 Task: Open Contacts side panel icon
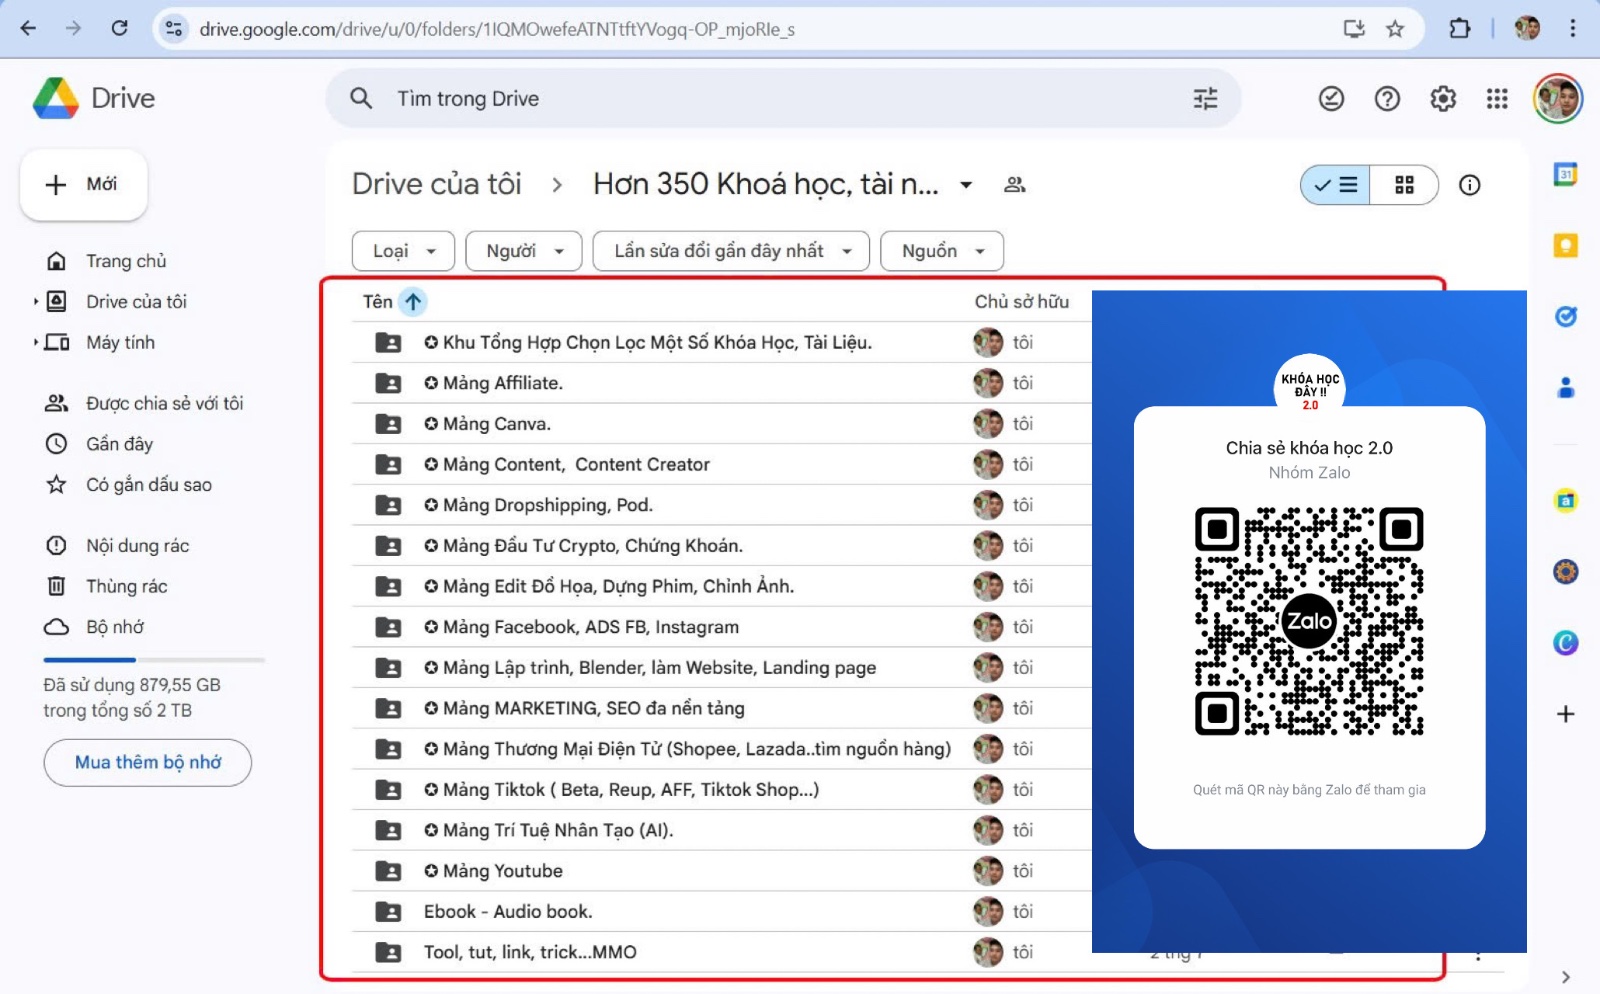pos(1565,387)
